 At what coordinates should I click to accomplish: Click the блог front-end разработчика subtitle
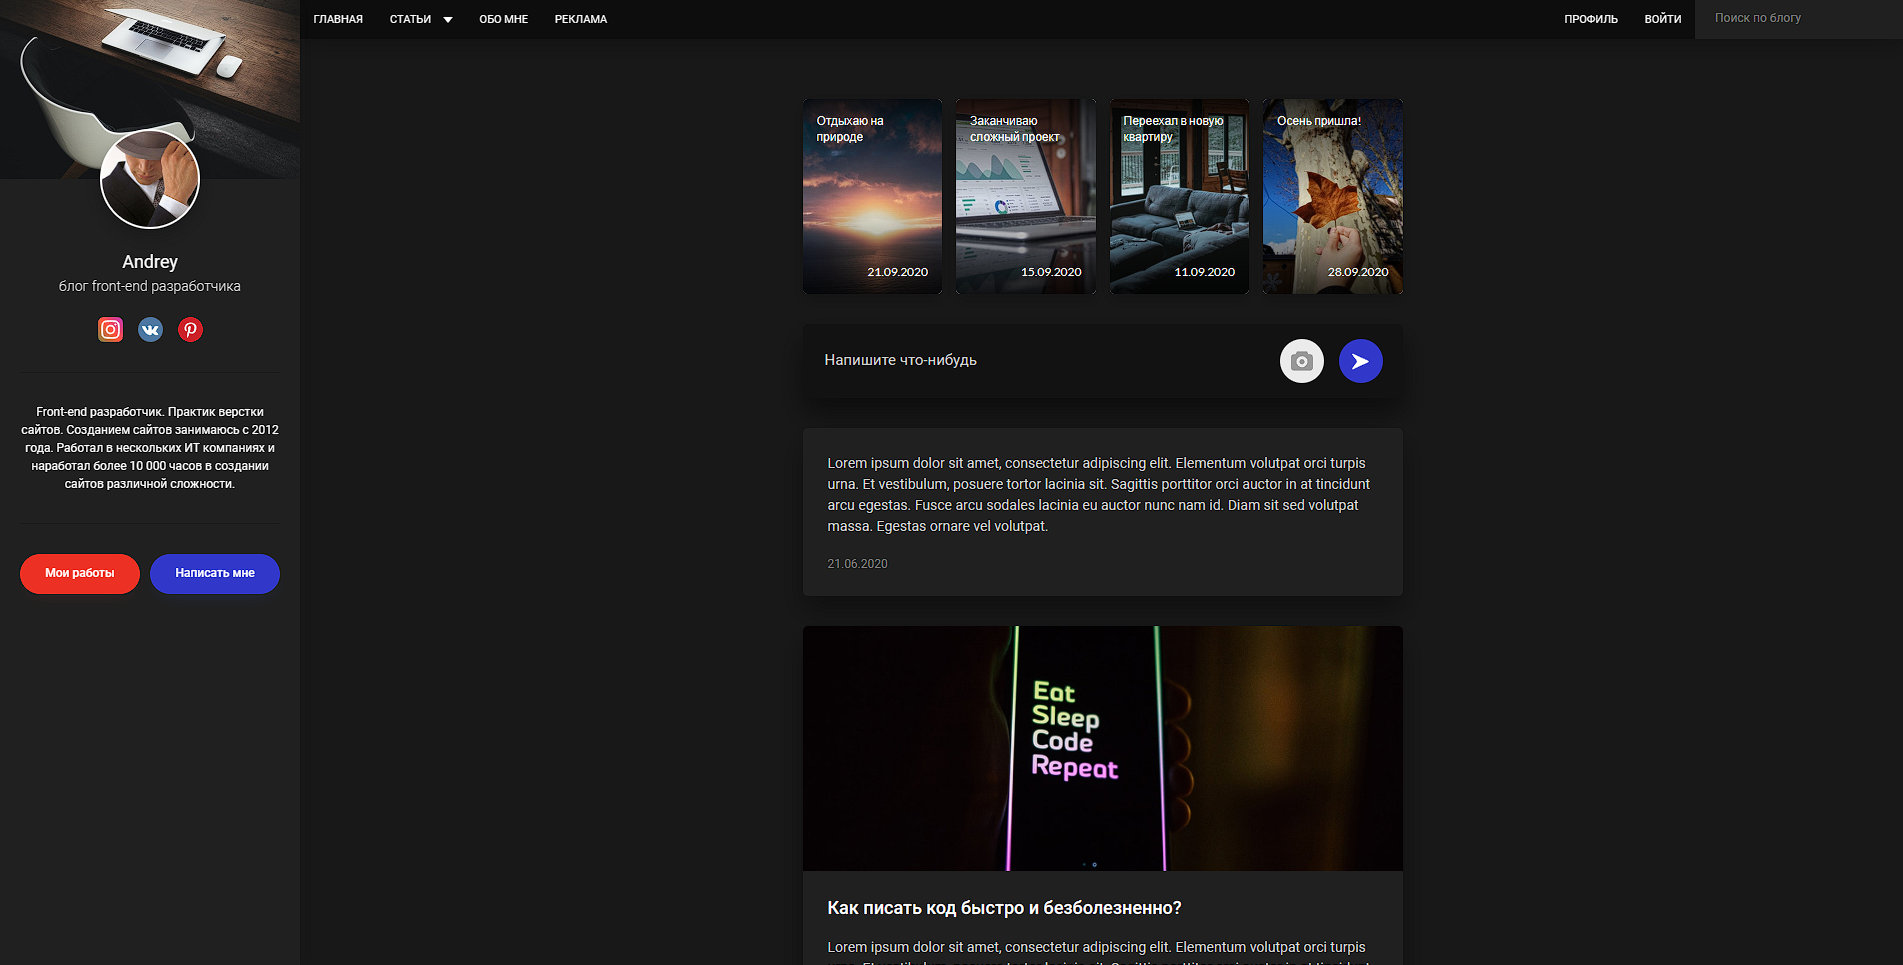click(x=150, y=286)
